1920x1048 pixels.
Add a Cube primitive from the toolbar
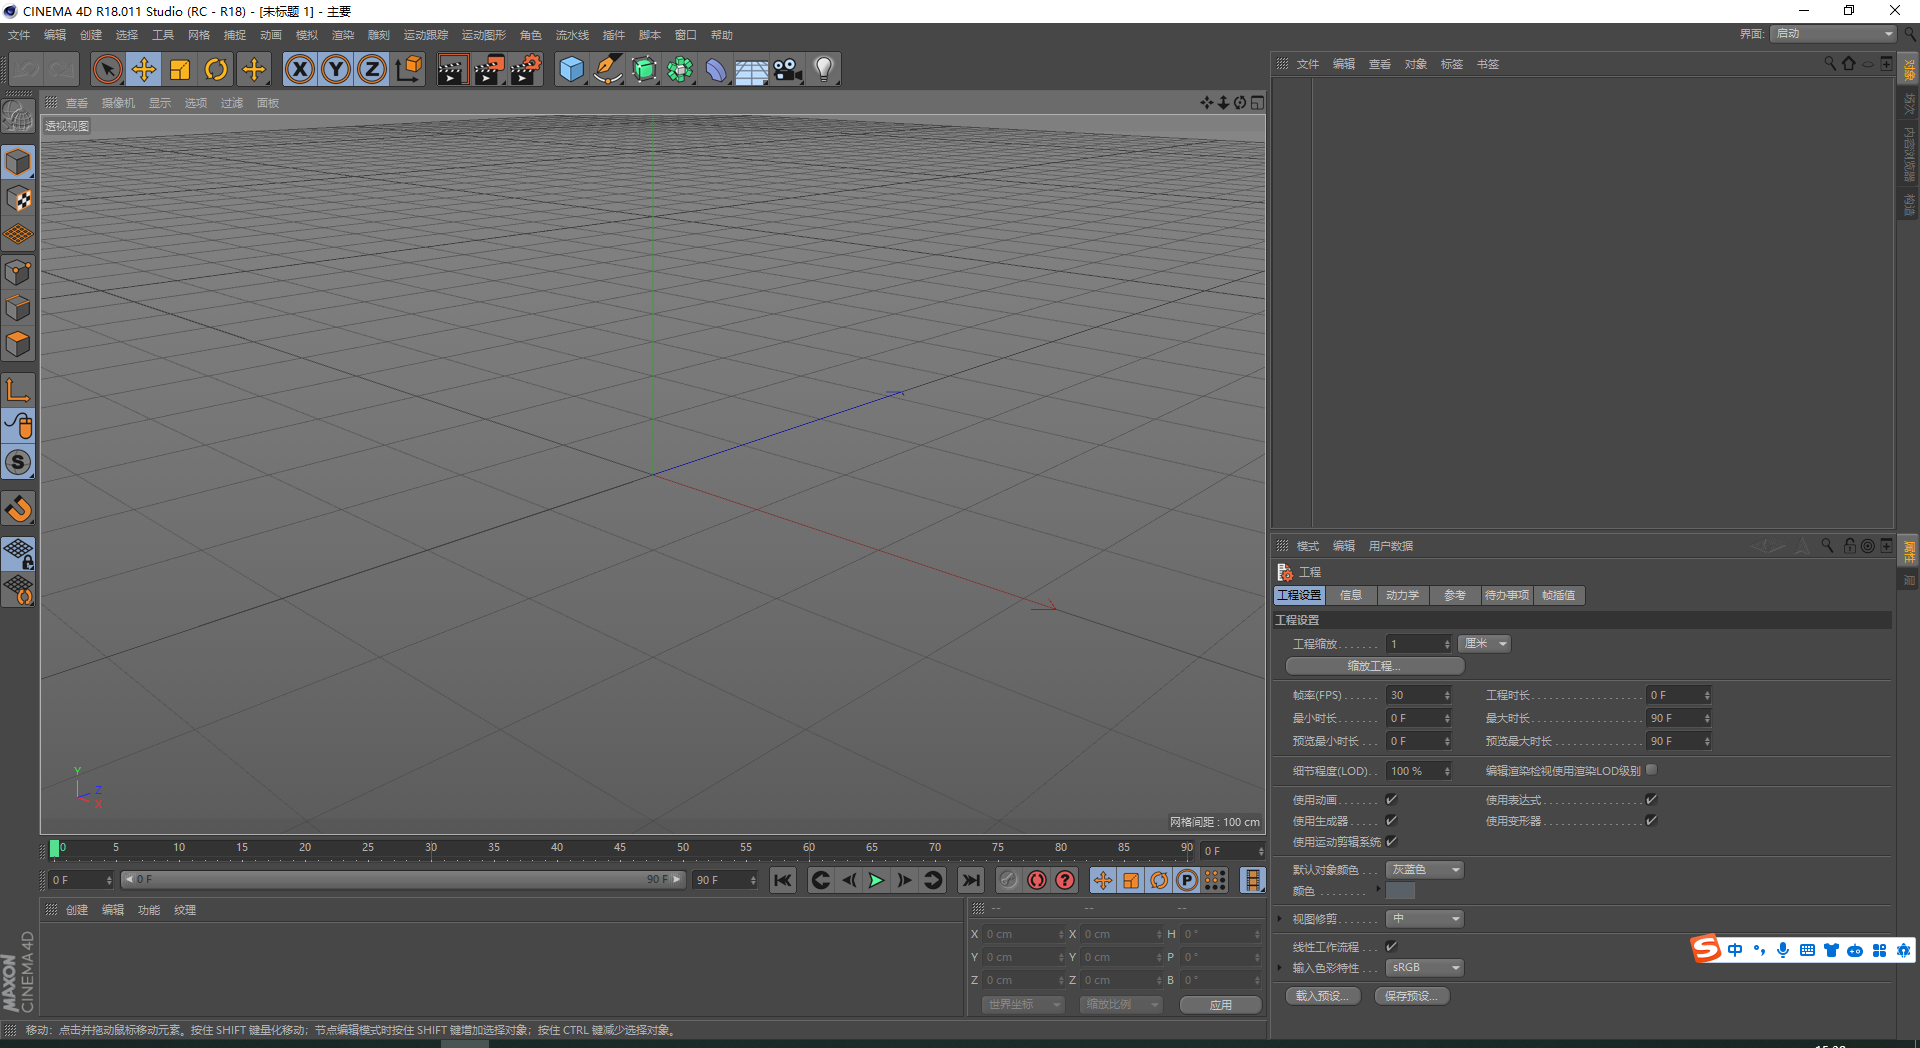571,68
